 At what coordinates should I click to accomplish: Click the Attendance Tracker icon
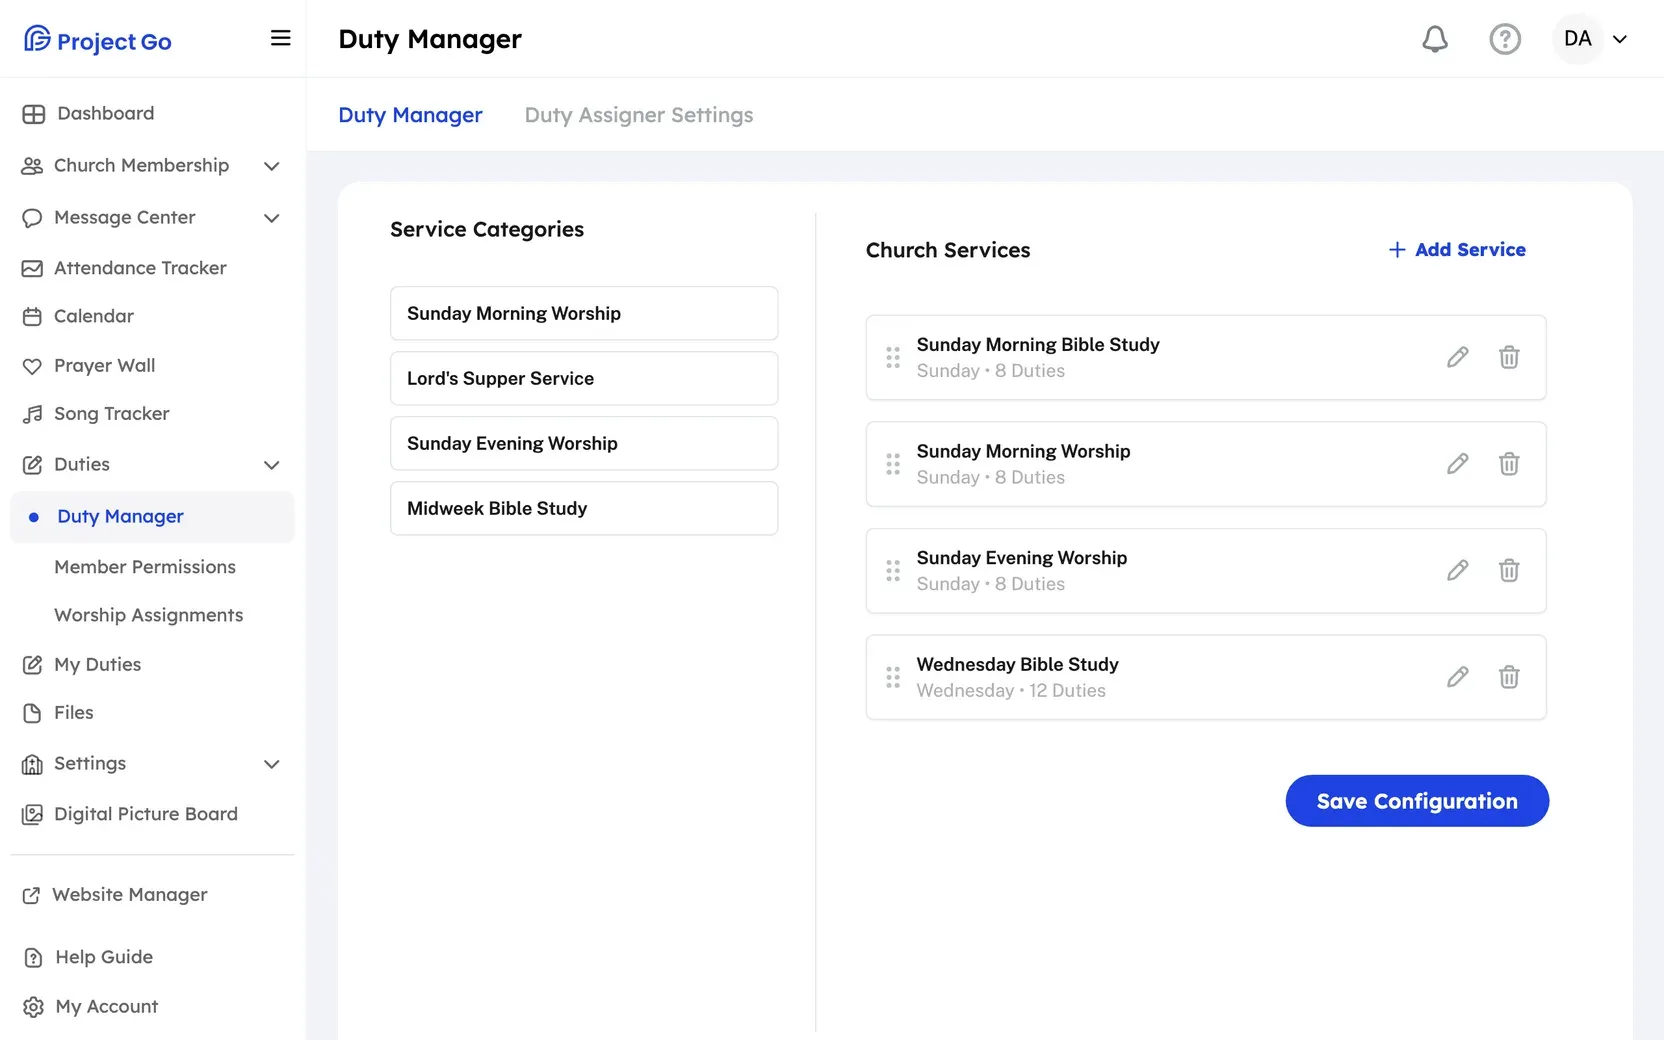(x=32, y=268)
